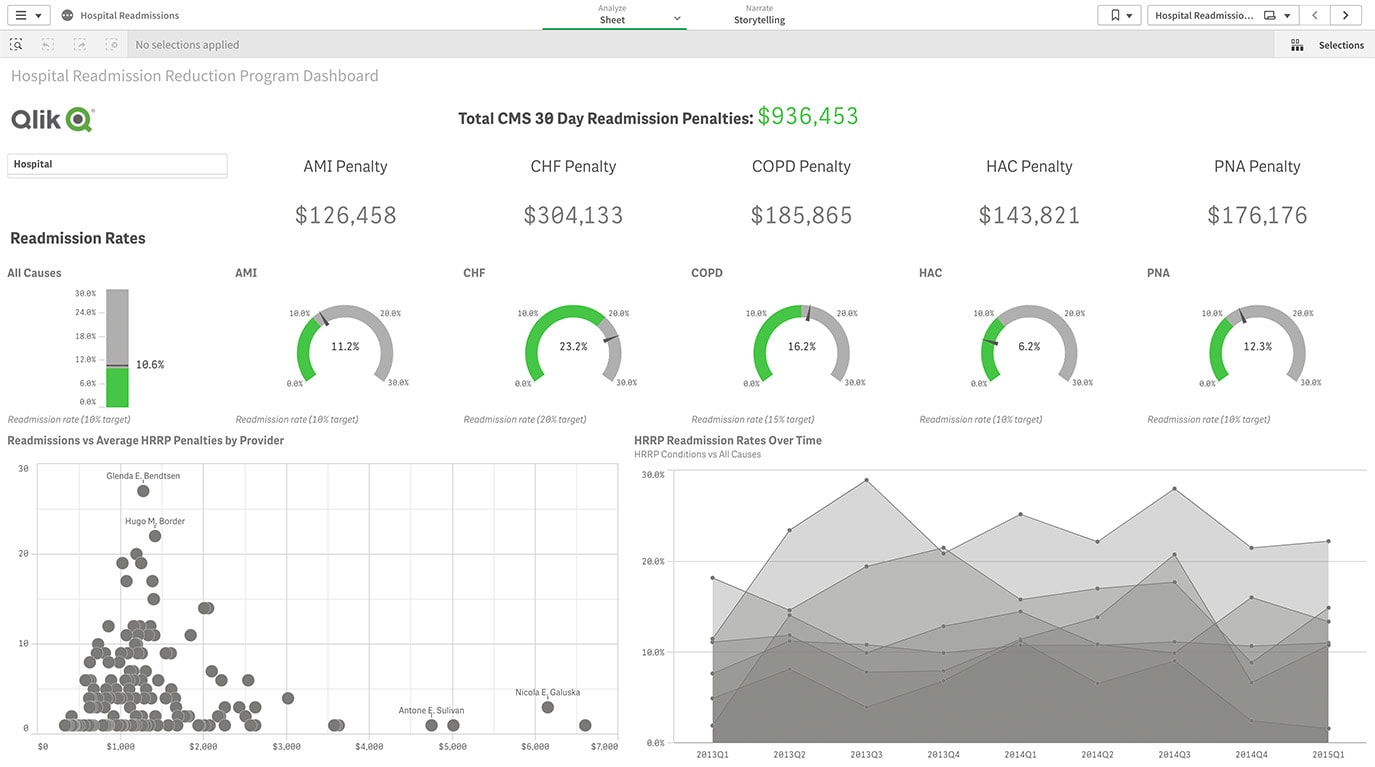Go to the previous sheet
The height and width of the screenshot is (767, 1375).
pos(1315,15)
